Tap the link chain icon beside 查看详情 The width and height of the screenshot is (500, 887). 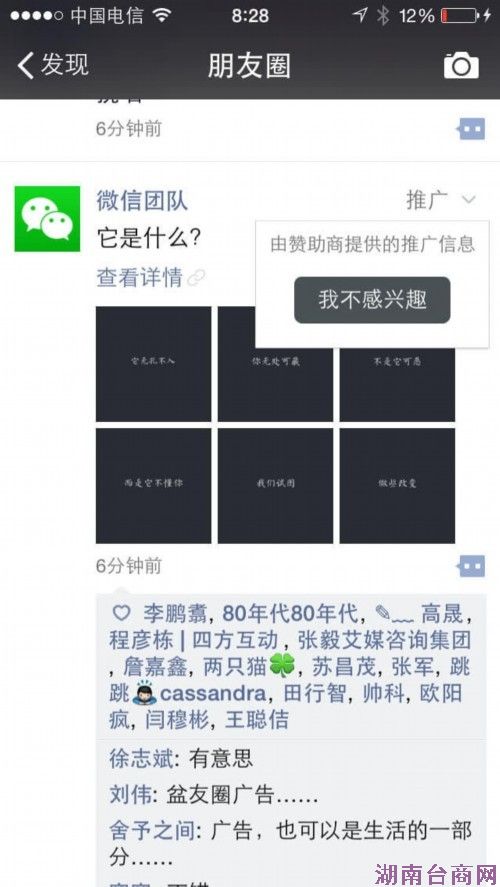[x=196, y=278]
